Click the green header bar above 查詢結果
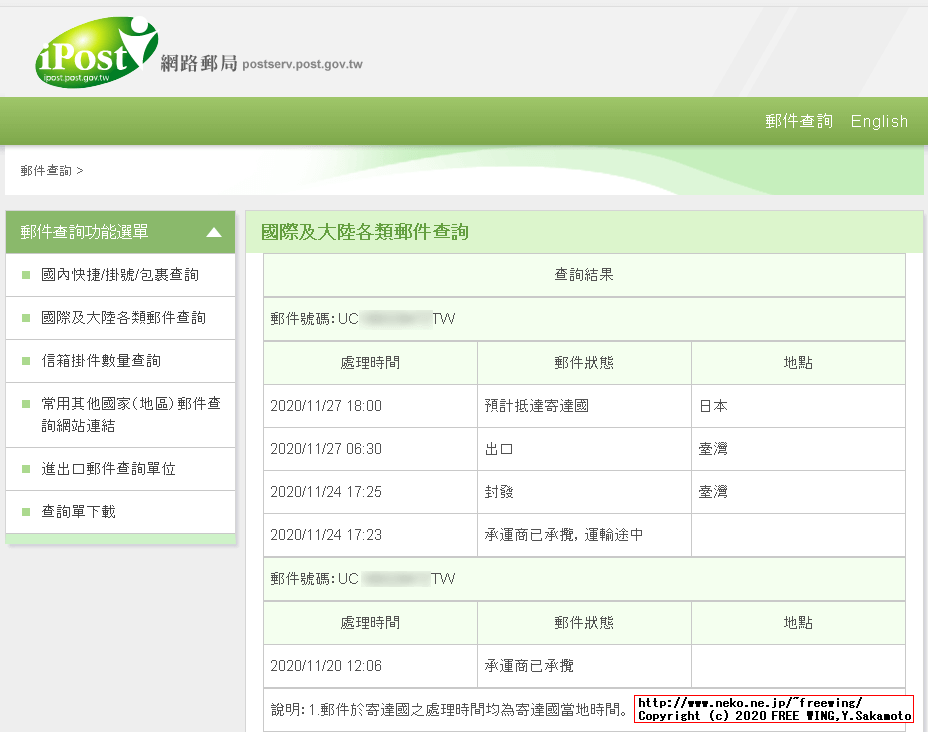 pyautogui.click(x=583, y=231)
